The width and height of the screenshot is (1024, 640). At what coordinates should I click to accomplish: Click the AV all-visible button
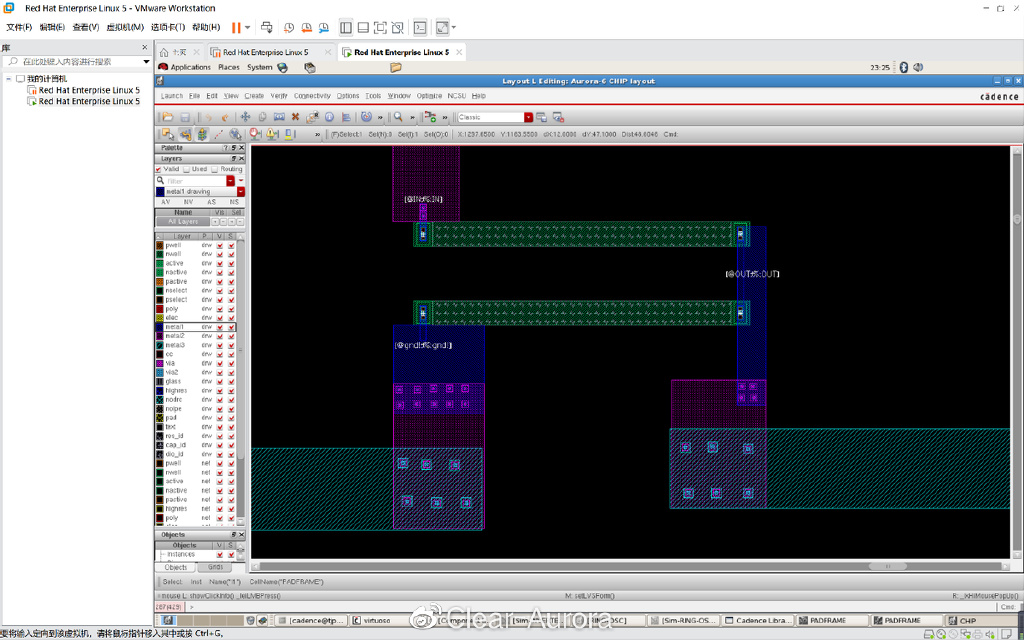[x=166, y=202]
